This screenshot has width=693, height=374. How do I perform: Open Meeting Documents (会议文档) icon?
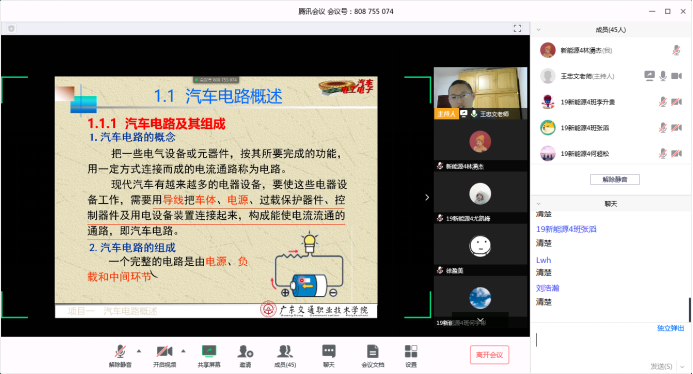pos(373,351)
